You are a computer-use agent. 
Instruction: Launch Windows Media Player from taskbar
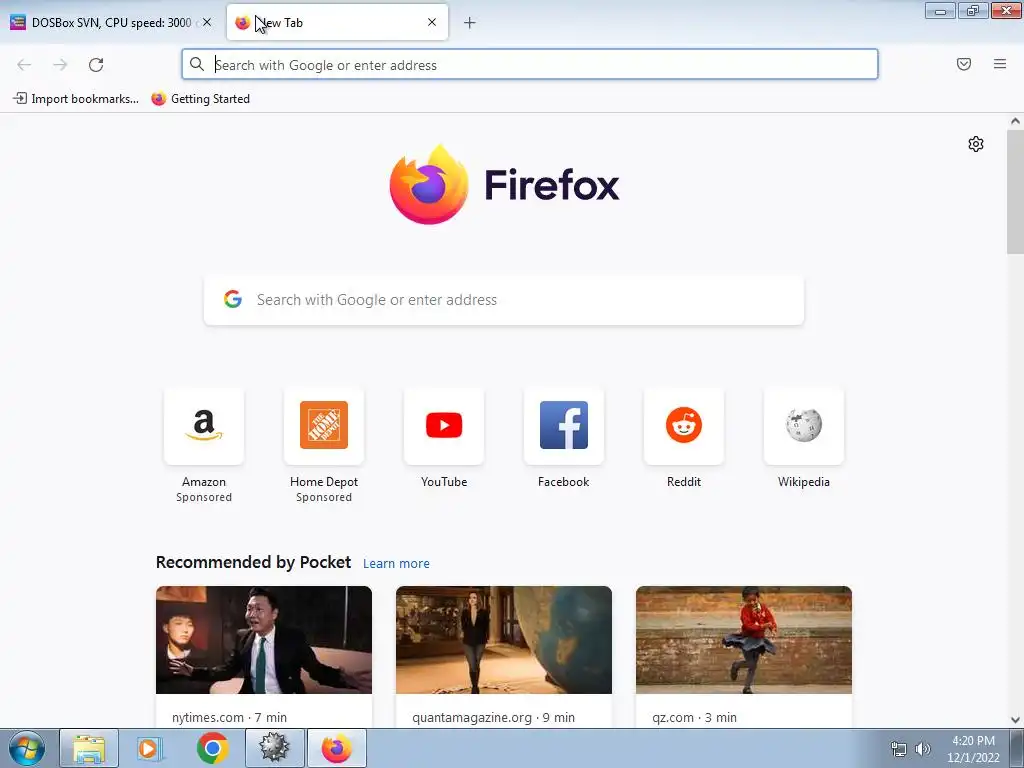click(x=150, y=748)
